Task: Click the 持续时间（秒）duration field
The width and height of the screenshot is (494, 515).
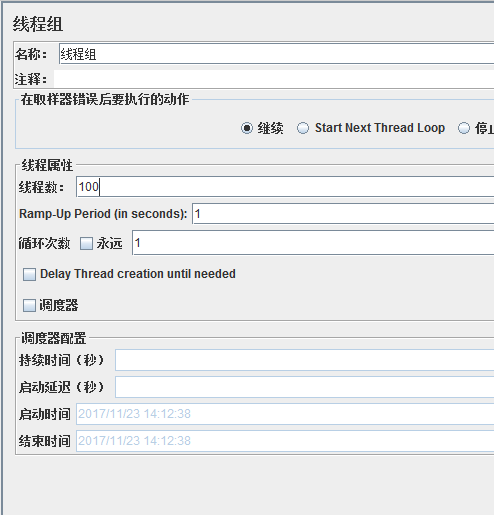Action: [x=304, y=360]
